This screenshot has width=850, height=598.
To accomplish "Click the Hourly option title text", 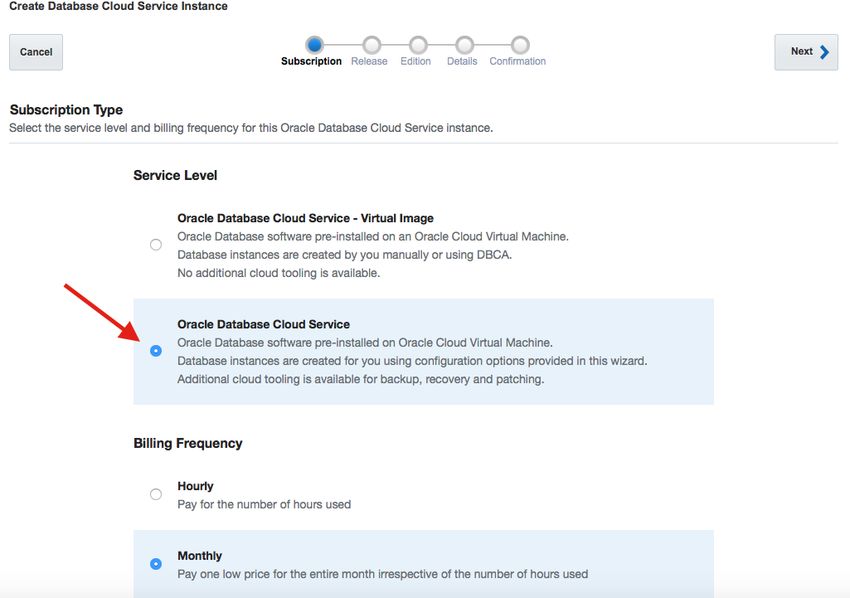I will pyautogui.click(x=195, y=486).
